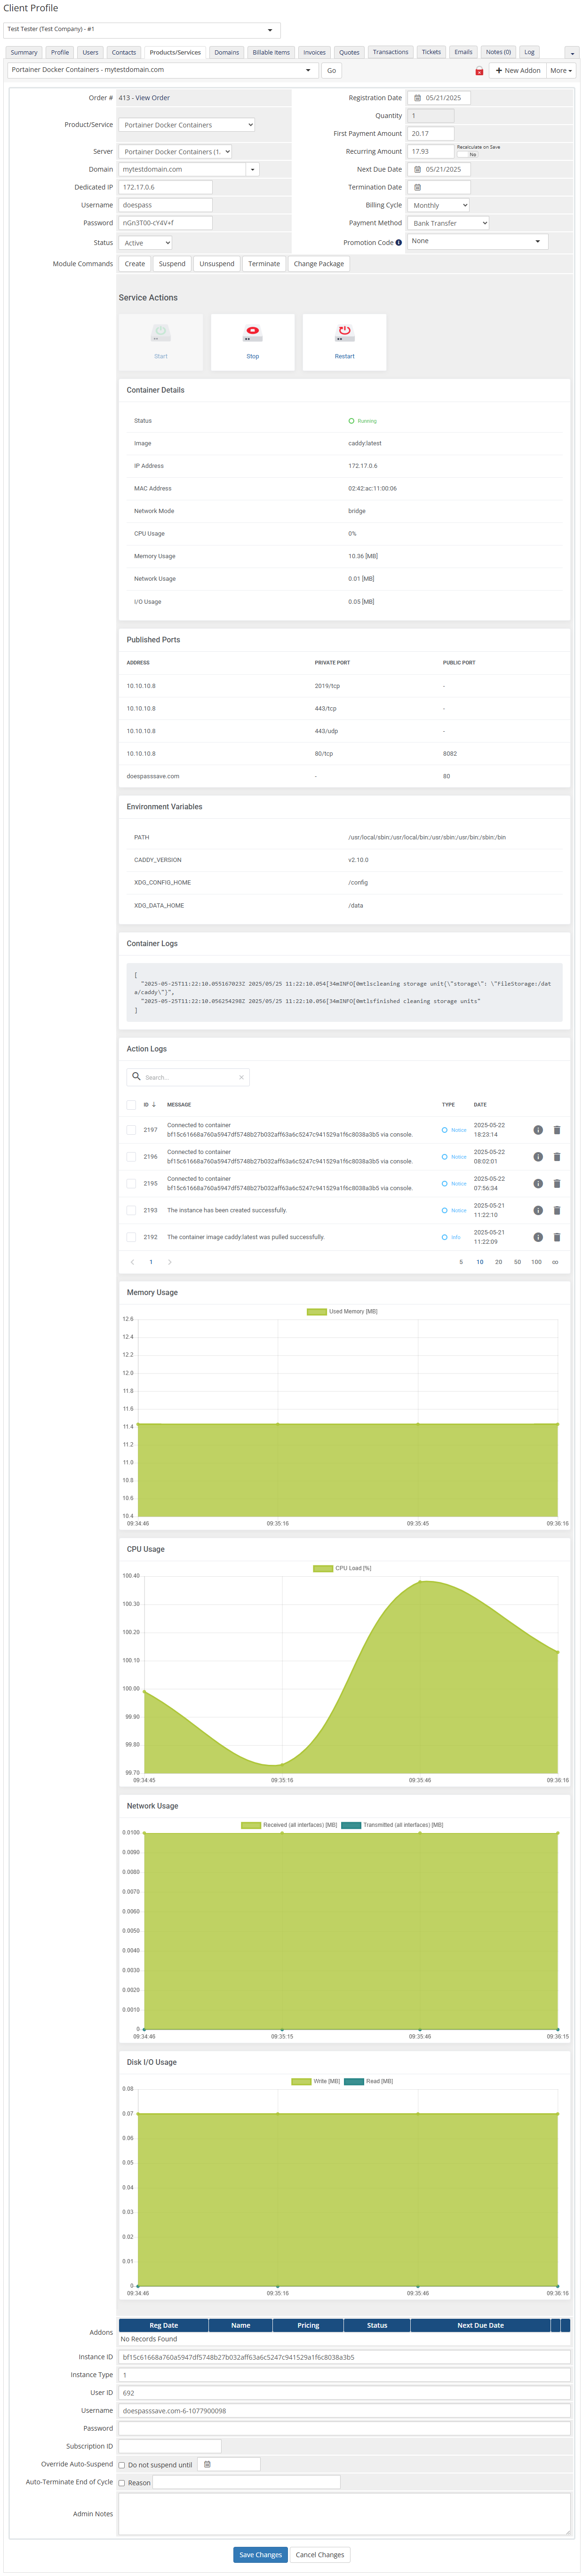This screenshot has height=2576, width=582.
Task: Click the Suspend module command
Action: 172,264
